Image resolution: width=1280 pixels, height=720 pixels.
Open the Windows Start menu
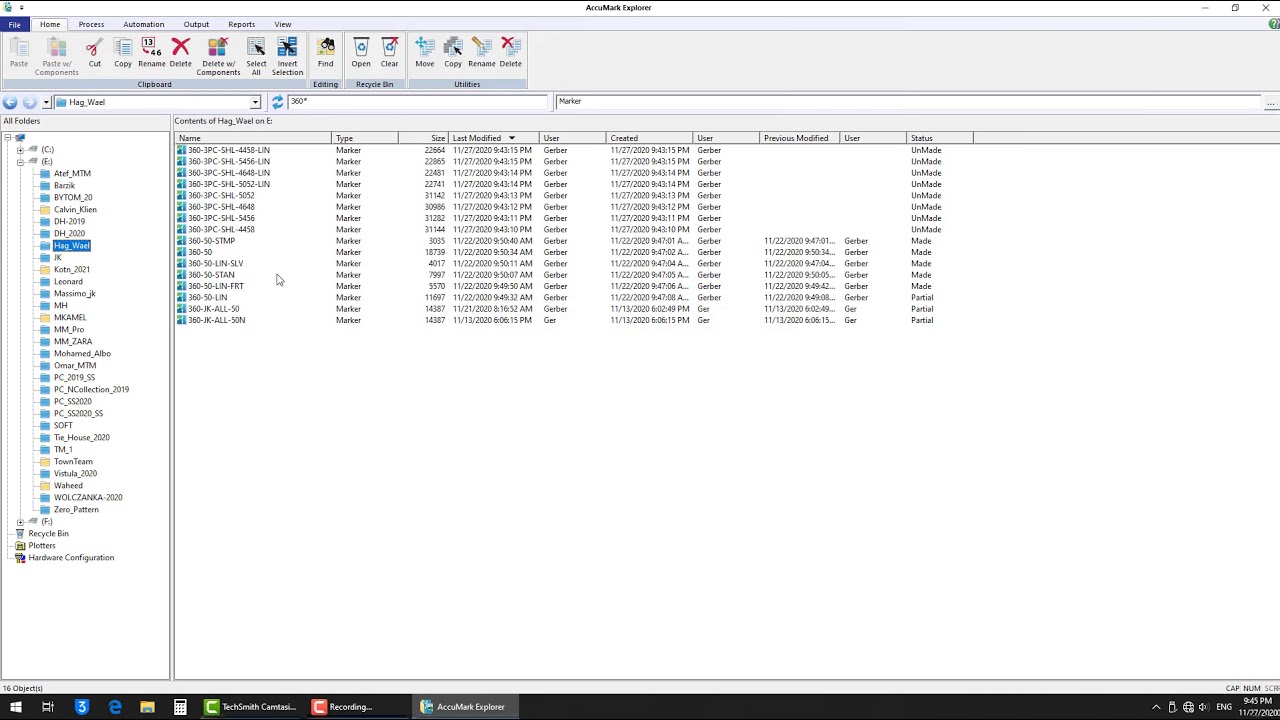tap(15, 707)
